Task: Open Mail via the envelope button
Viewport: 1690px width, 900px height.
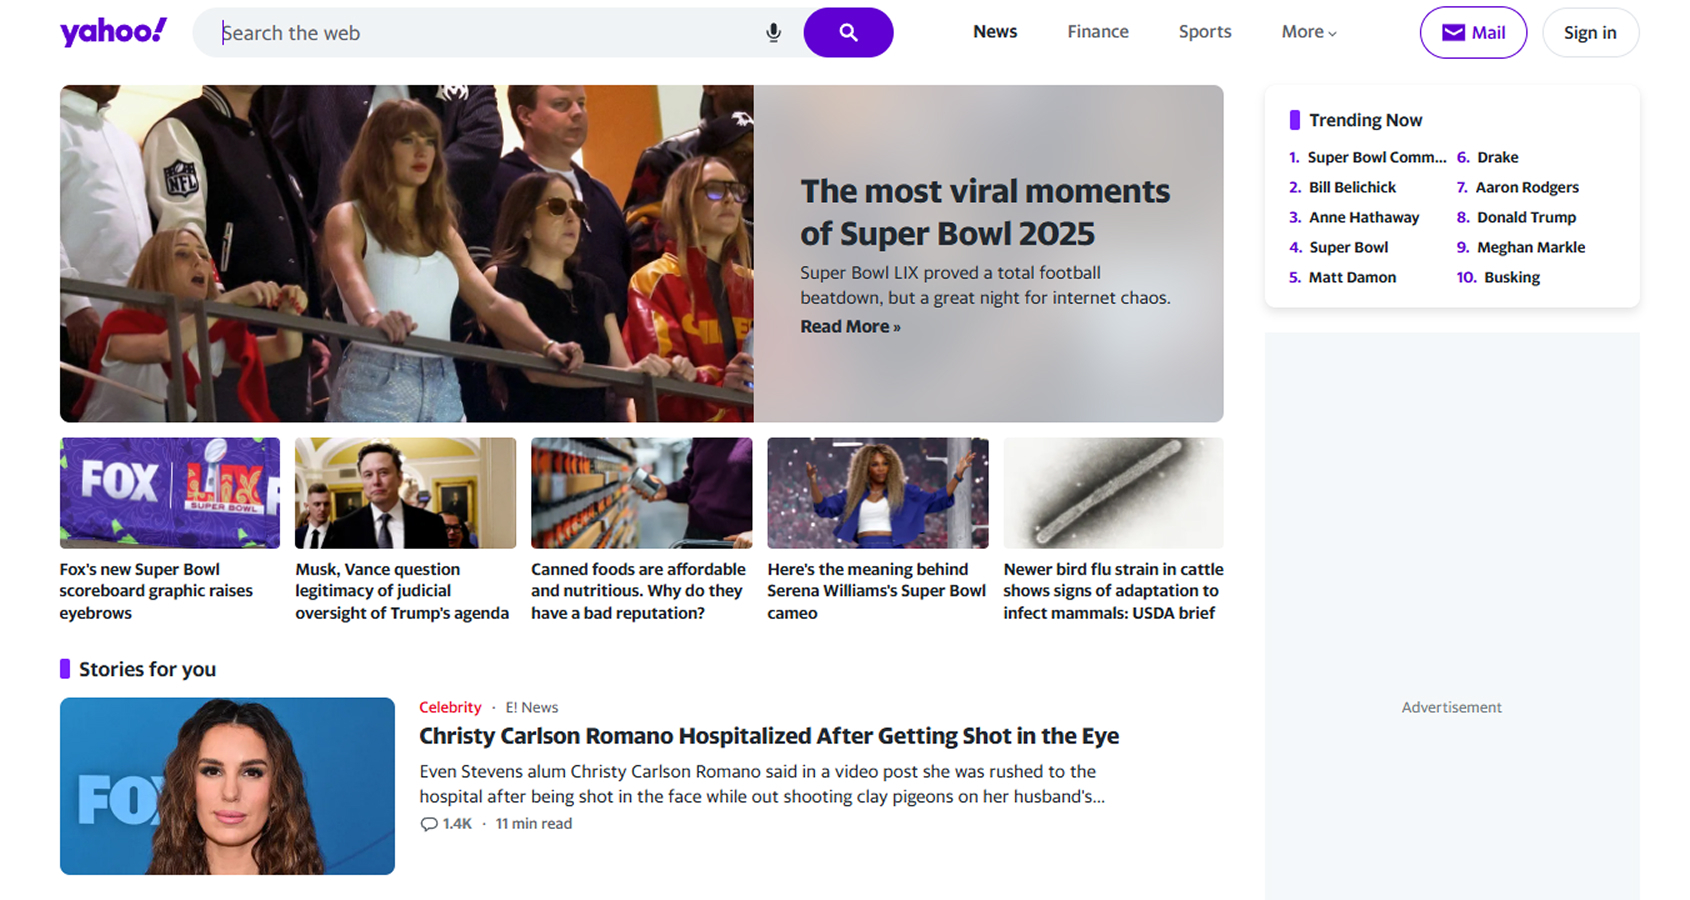Action: tap(1472, 33)
